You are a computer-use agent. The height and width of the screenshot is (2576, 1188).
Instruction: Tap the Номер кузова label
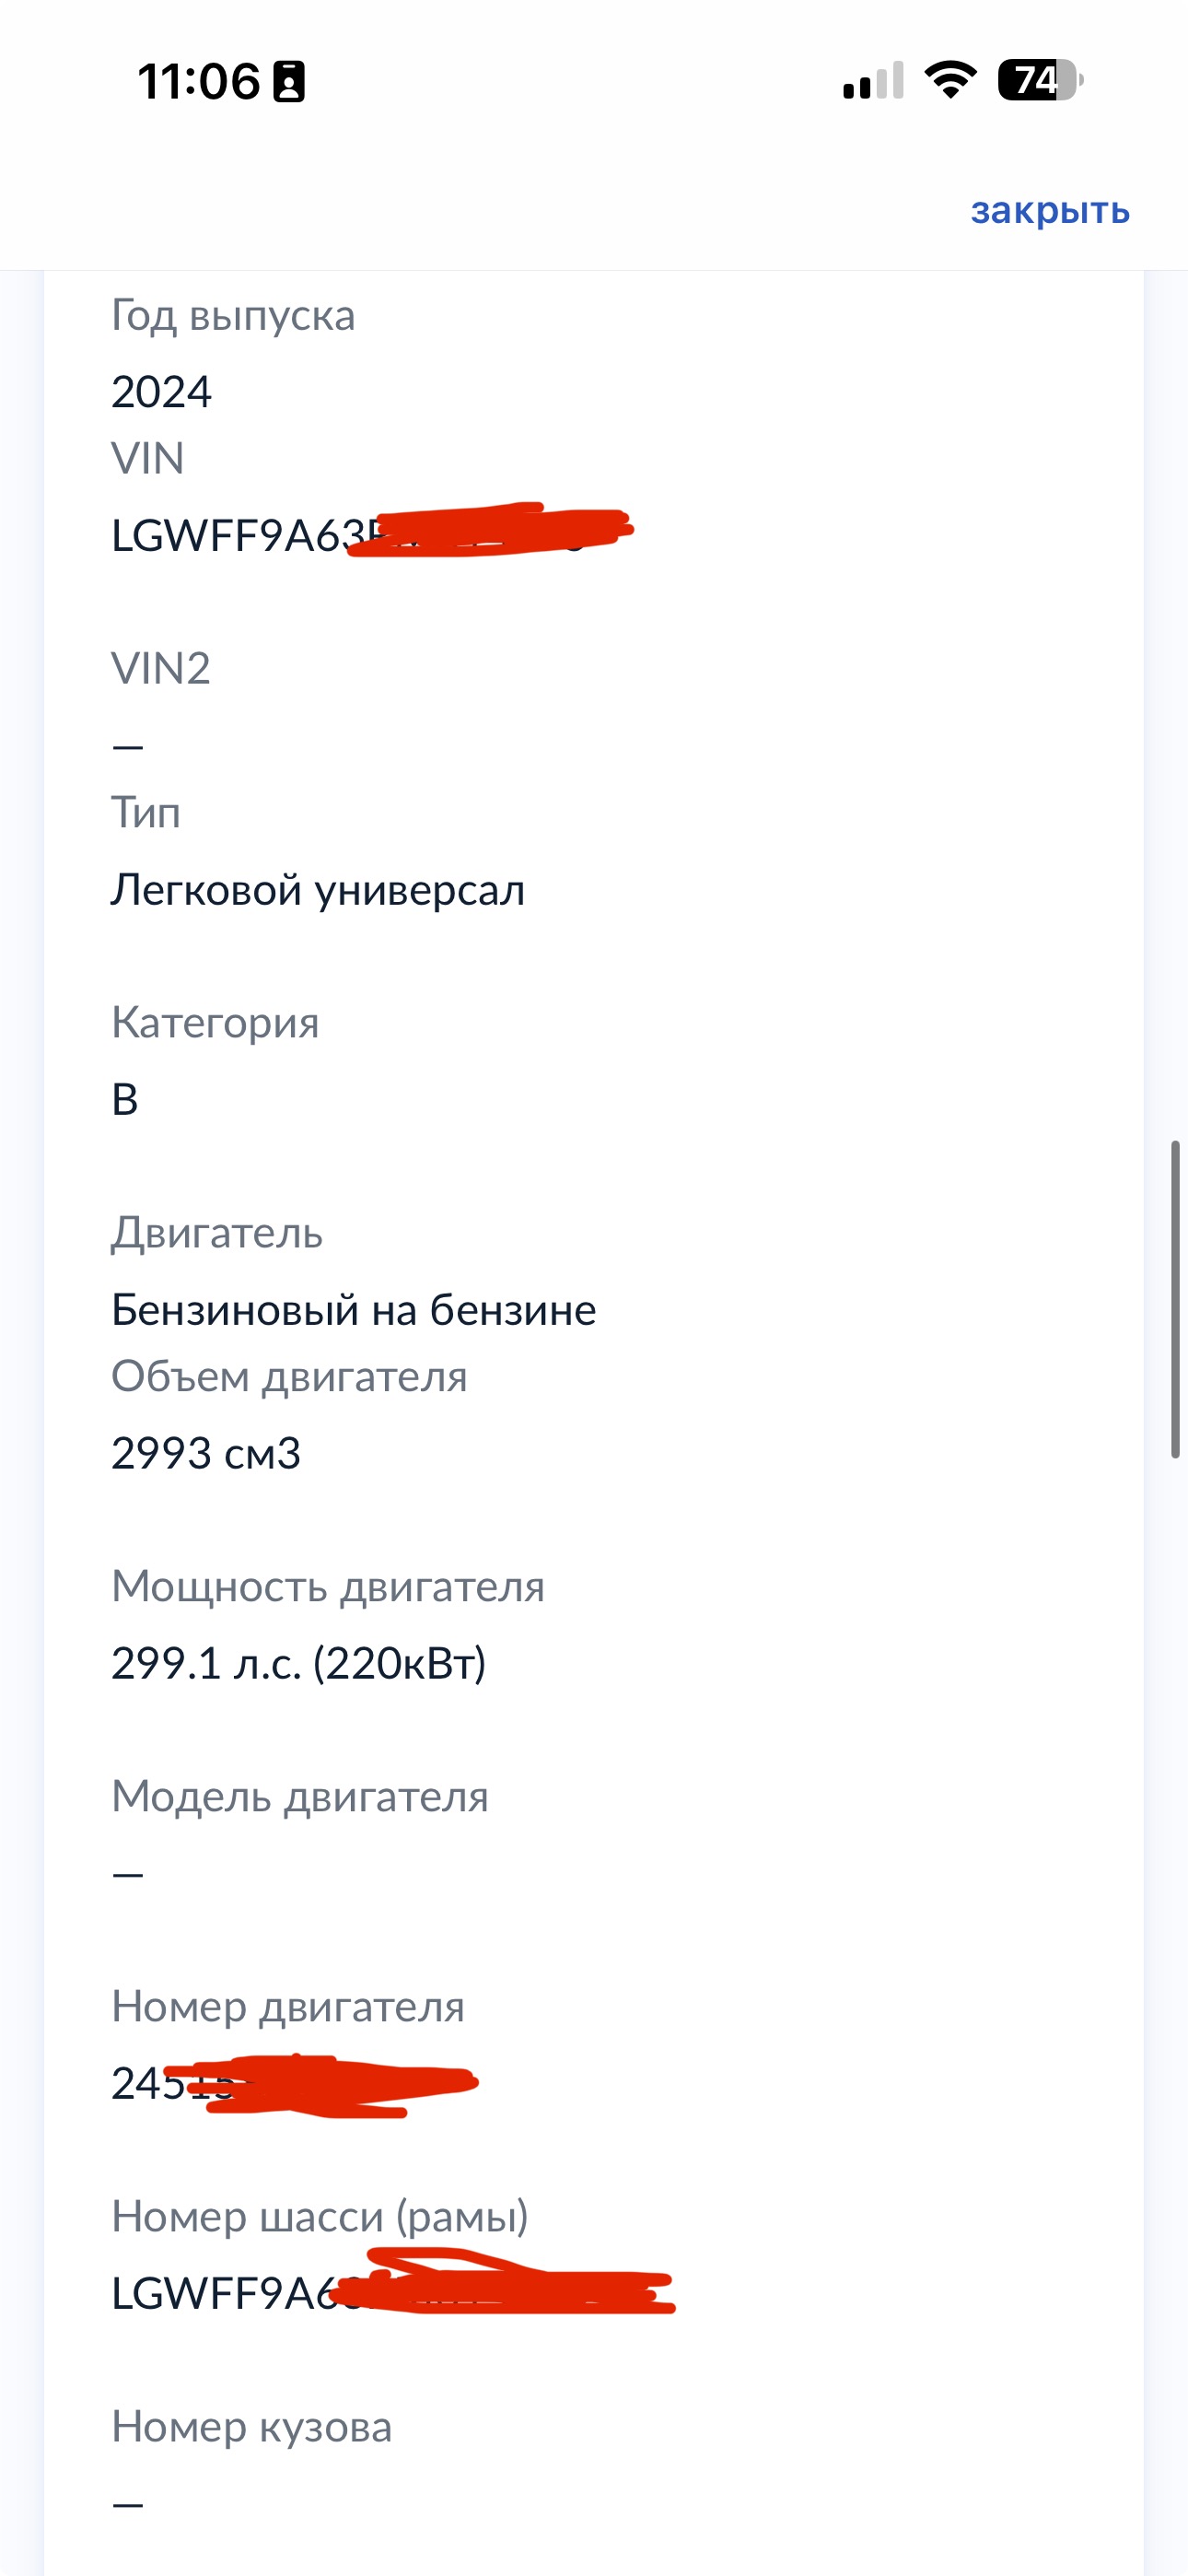click(x=251, y=2427)
